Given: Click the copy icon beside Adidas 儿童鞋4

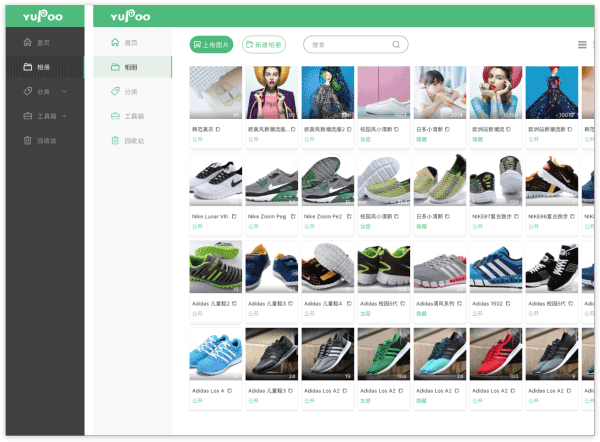Looking at the screenshot, I should click(349, 303).
